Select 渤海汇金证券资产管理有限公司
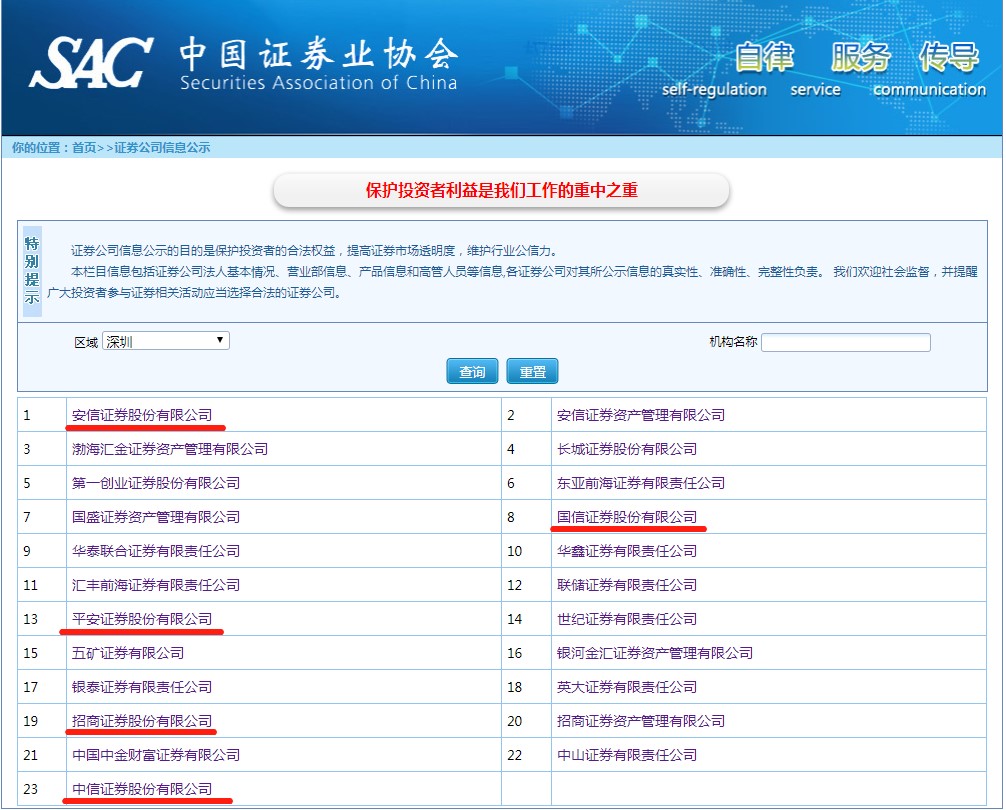 (169, 449)
